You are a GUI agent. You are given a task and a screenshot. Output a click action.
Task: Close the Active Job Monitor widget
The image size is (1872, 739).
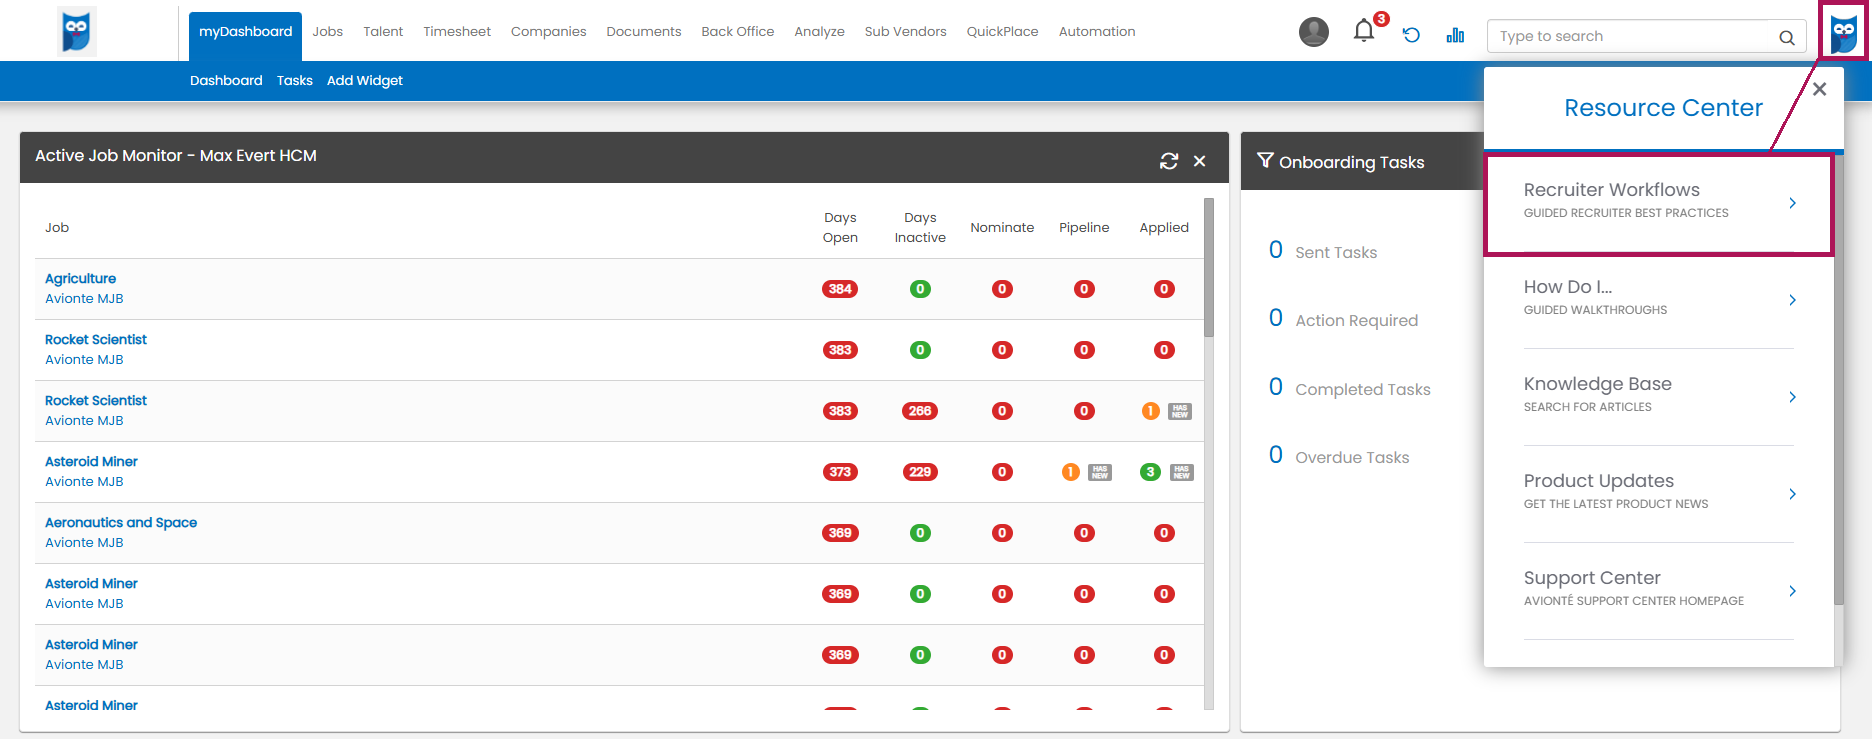[1199, 161]
